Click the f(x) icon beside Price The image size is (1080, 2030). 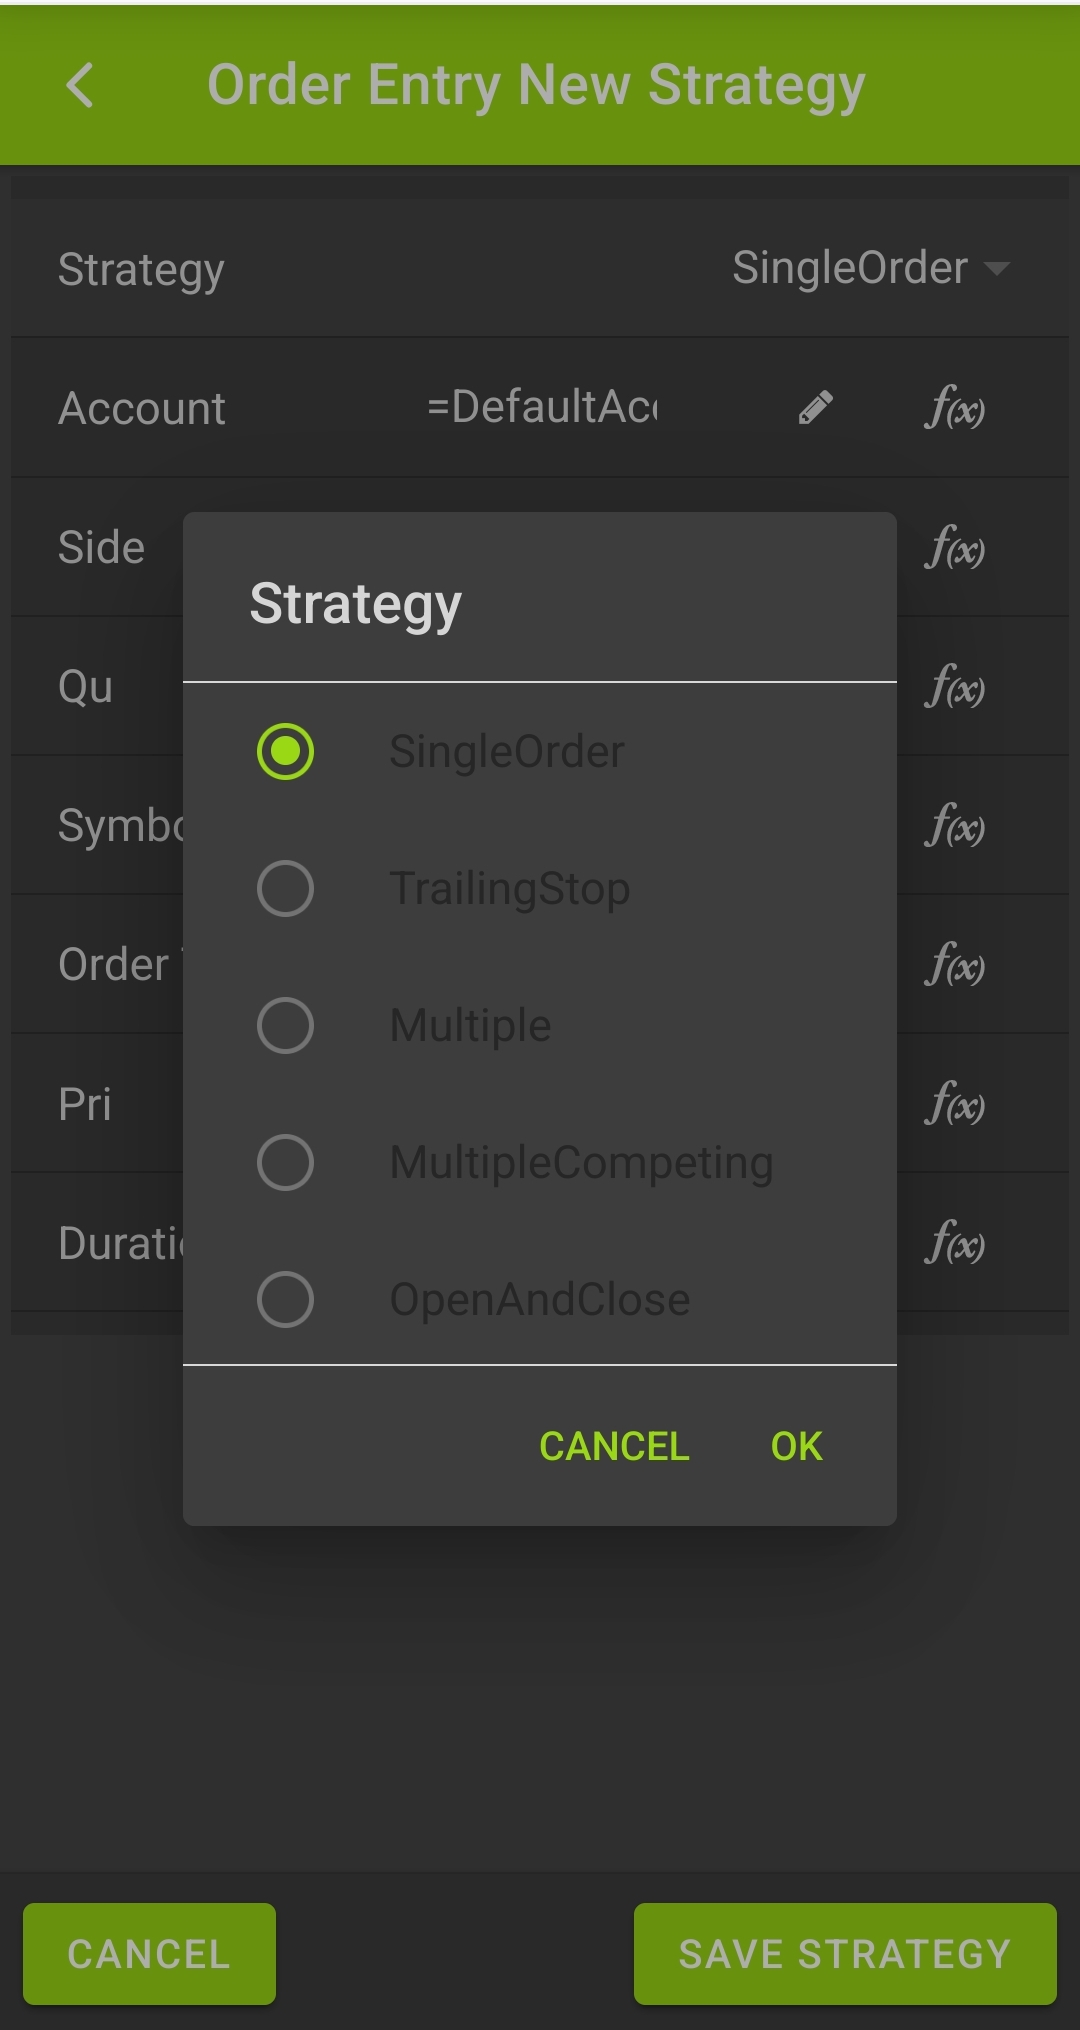[954, 1104]
